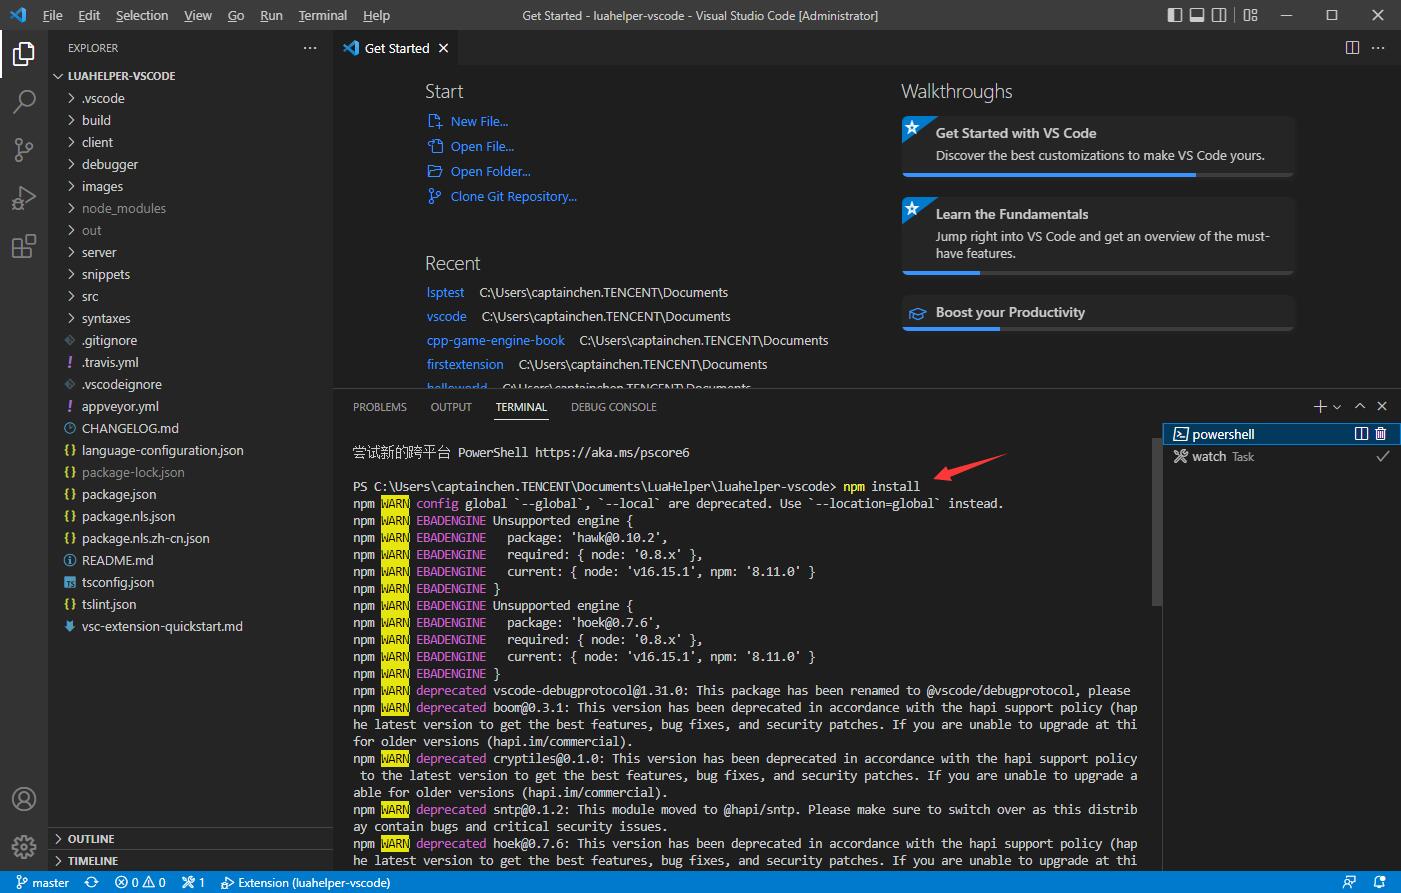Open Customize Layout in title bar

pyautogui.click(x=1251, y=15)
